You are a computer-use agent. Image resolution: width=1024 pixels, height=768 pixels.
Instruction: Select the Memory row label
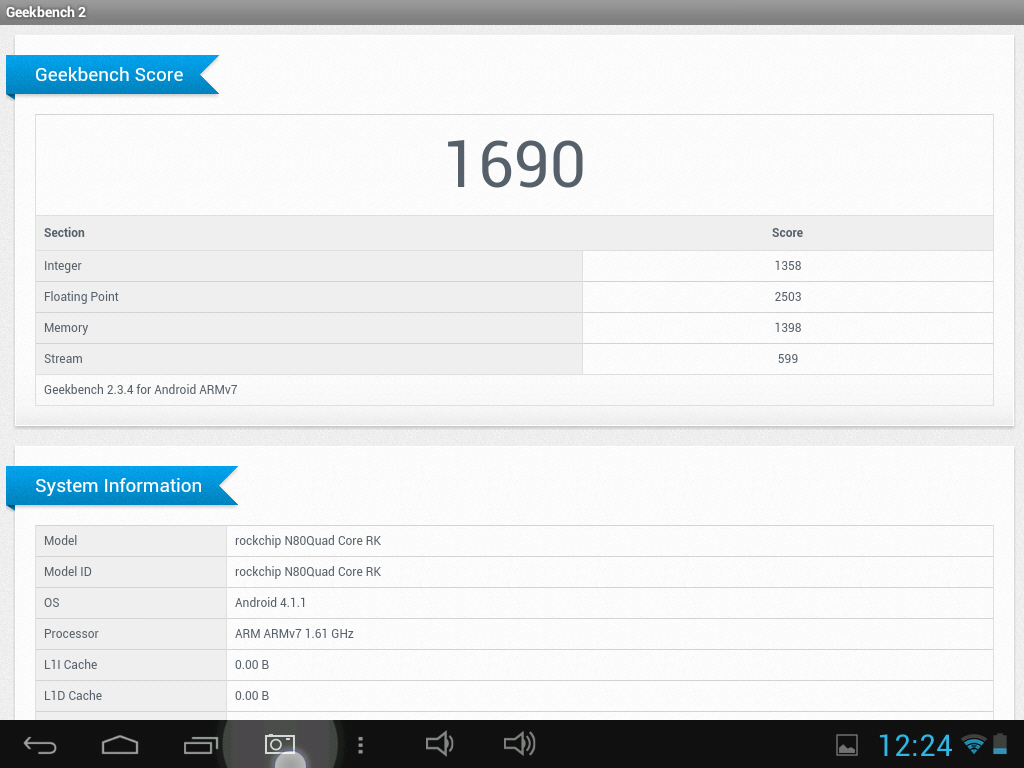pyautogui.click(x=66, y=328)
